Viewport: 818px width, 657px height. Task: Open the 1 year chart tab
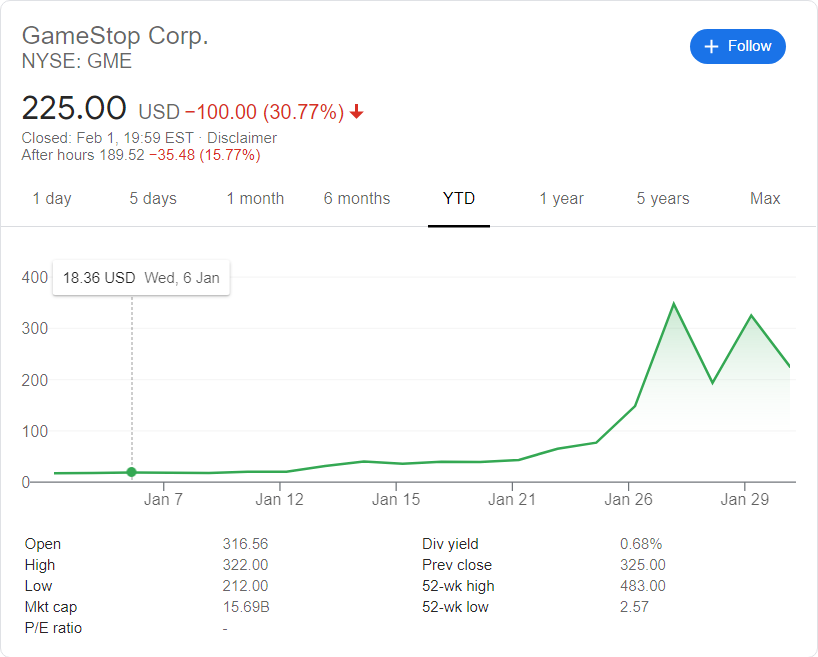point(561,198)
